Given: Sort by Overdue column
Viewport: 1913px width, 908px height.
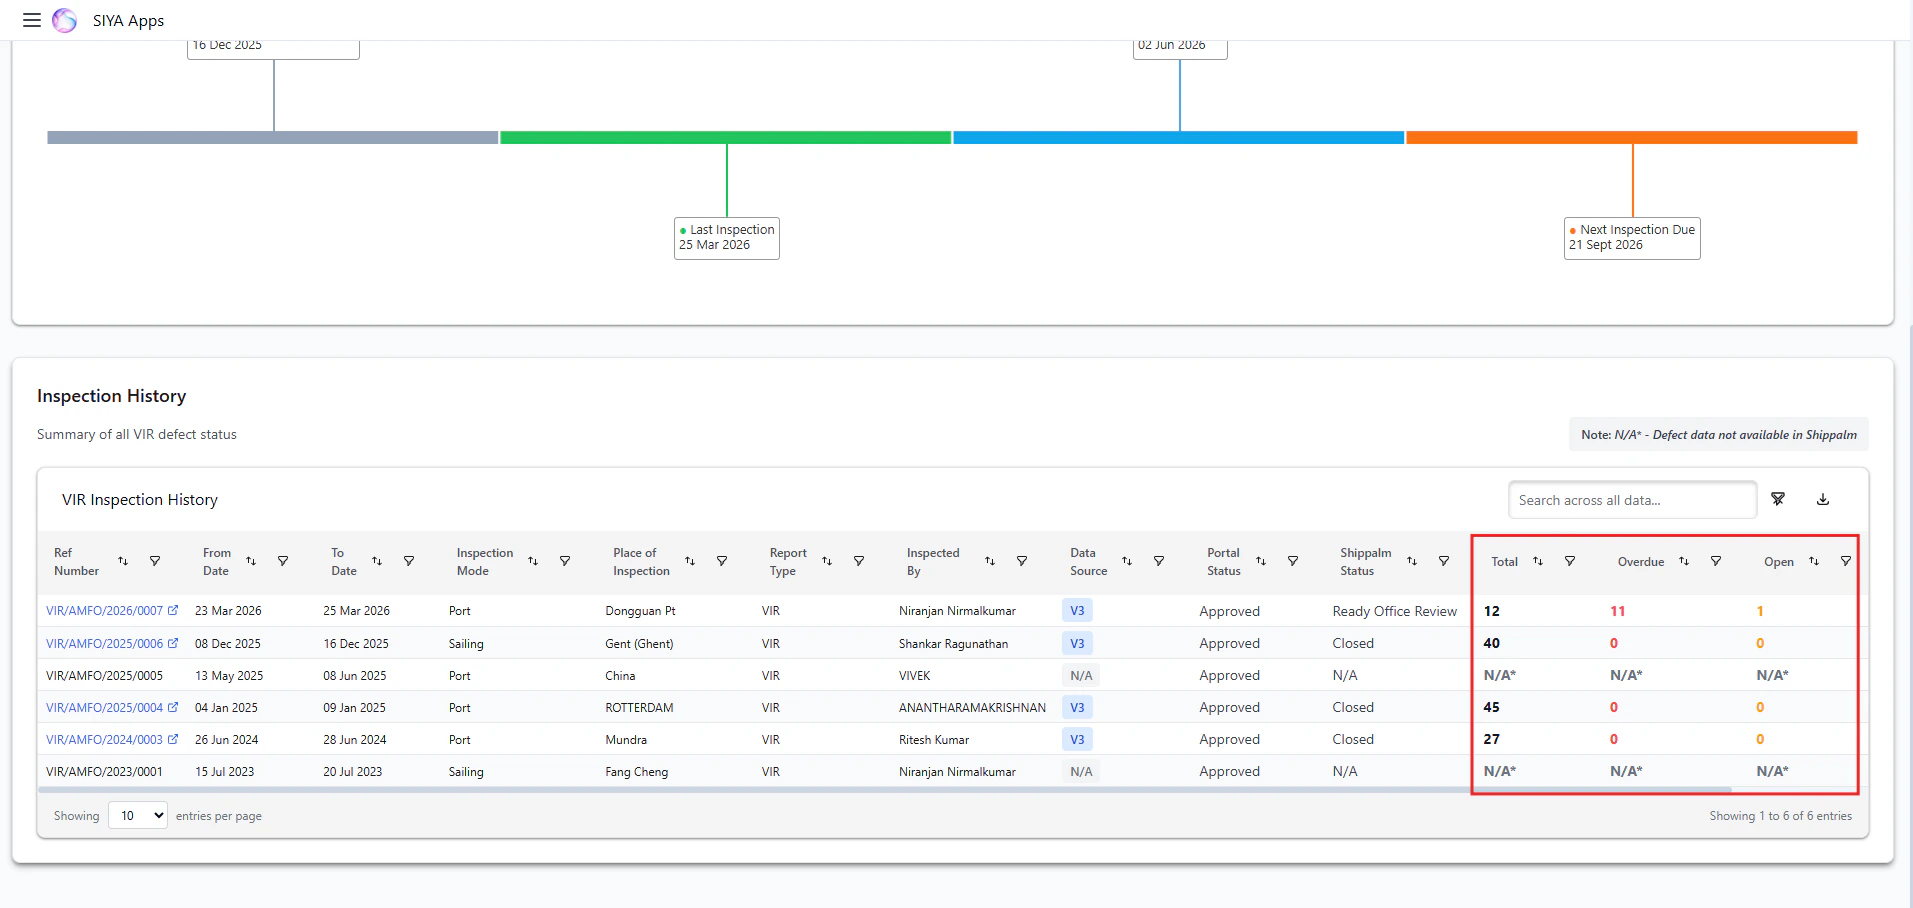Looking at the screenshot, I should click(x=1684, y=561).
